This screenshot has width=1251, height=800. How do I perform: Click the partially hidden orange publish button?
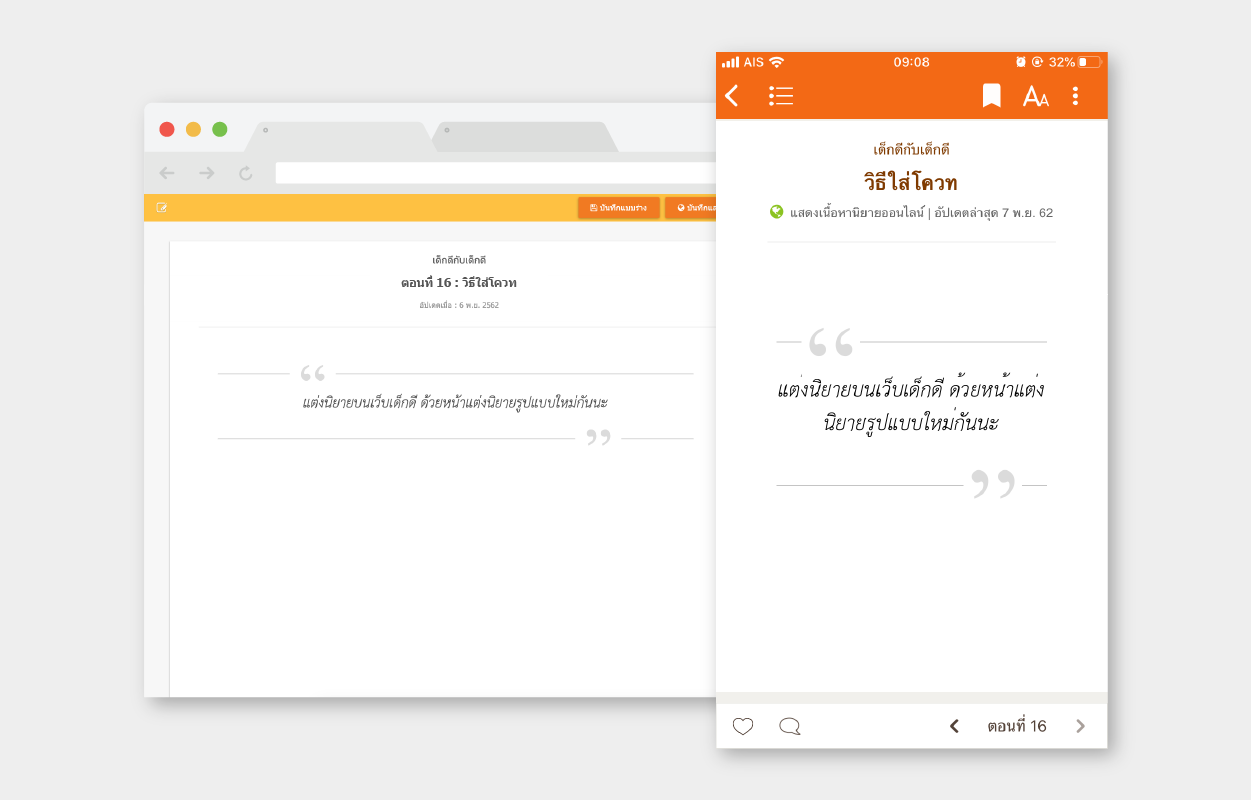691,208
